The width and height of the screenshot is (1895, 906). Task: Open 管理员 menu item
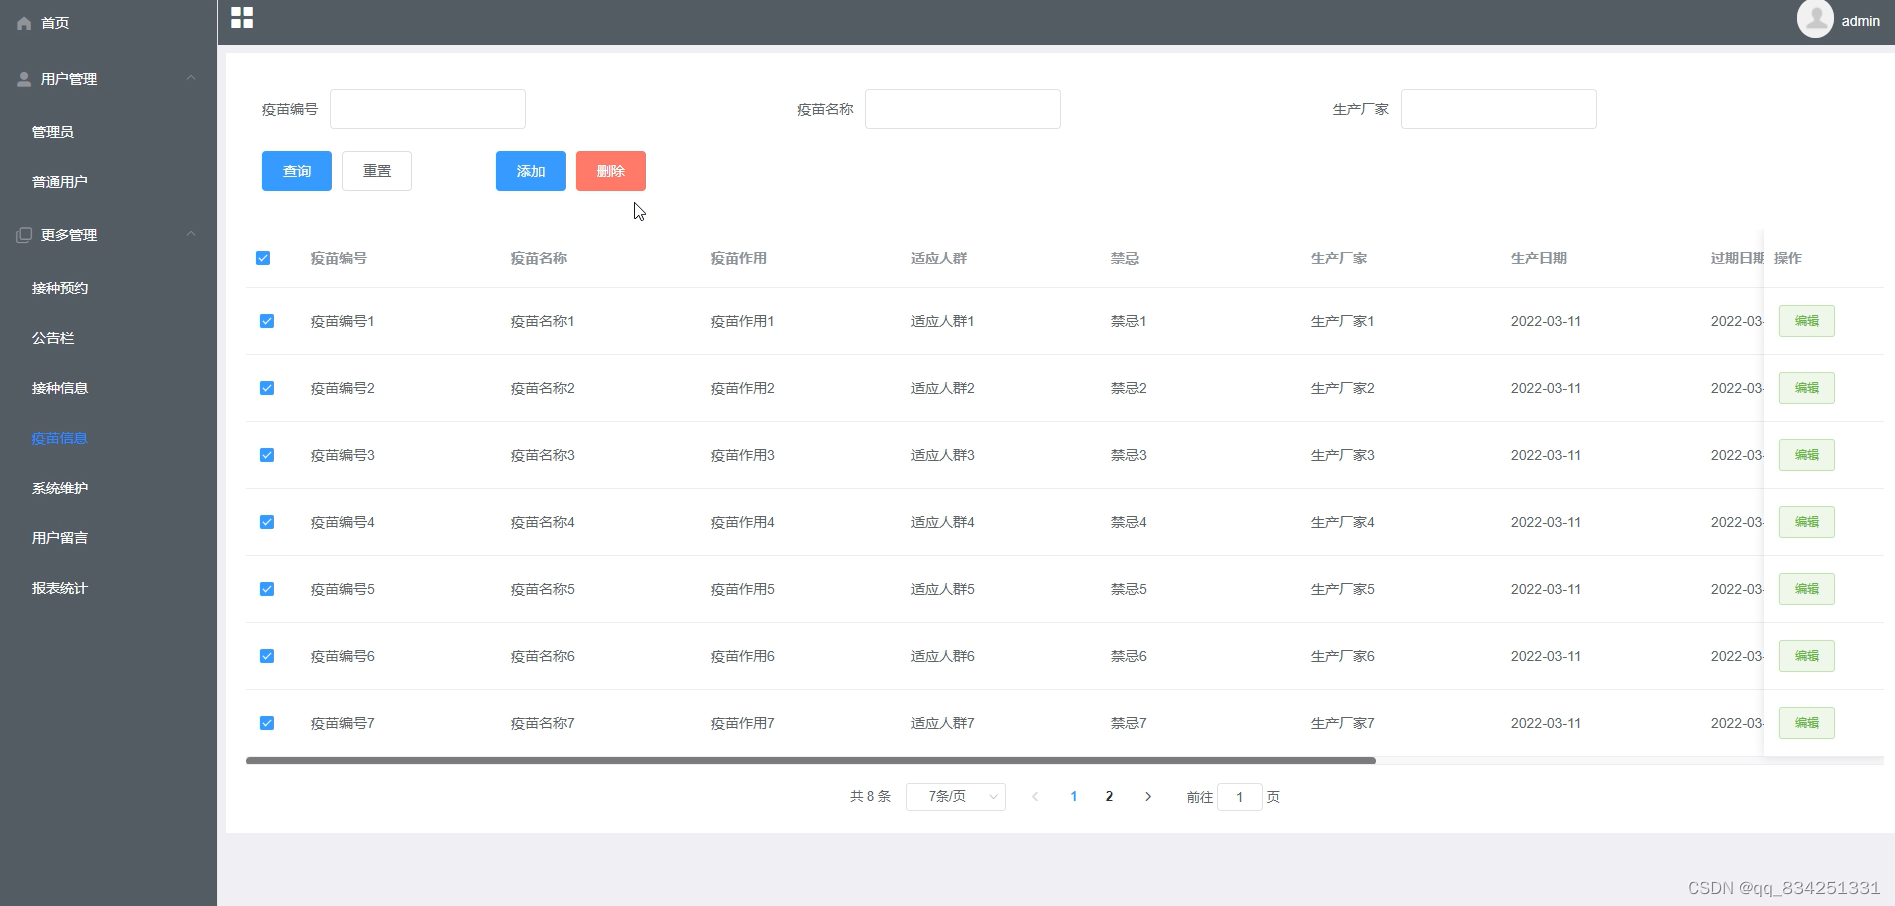pos(53,132)
